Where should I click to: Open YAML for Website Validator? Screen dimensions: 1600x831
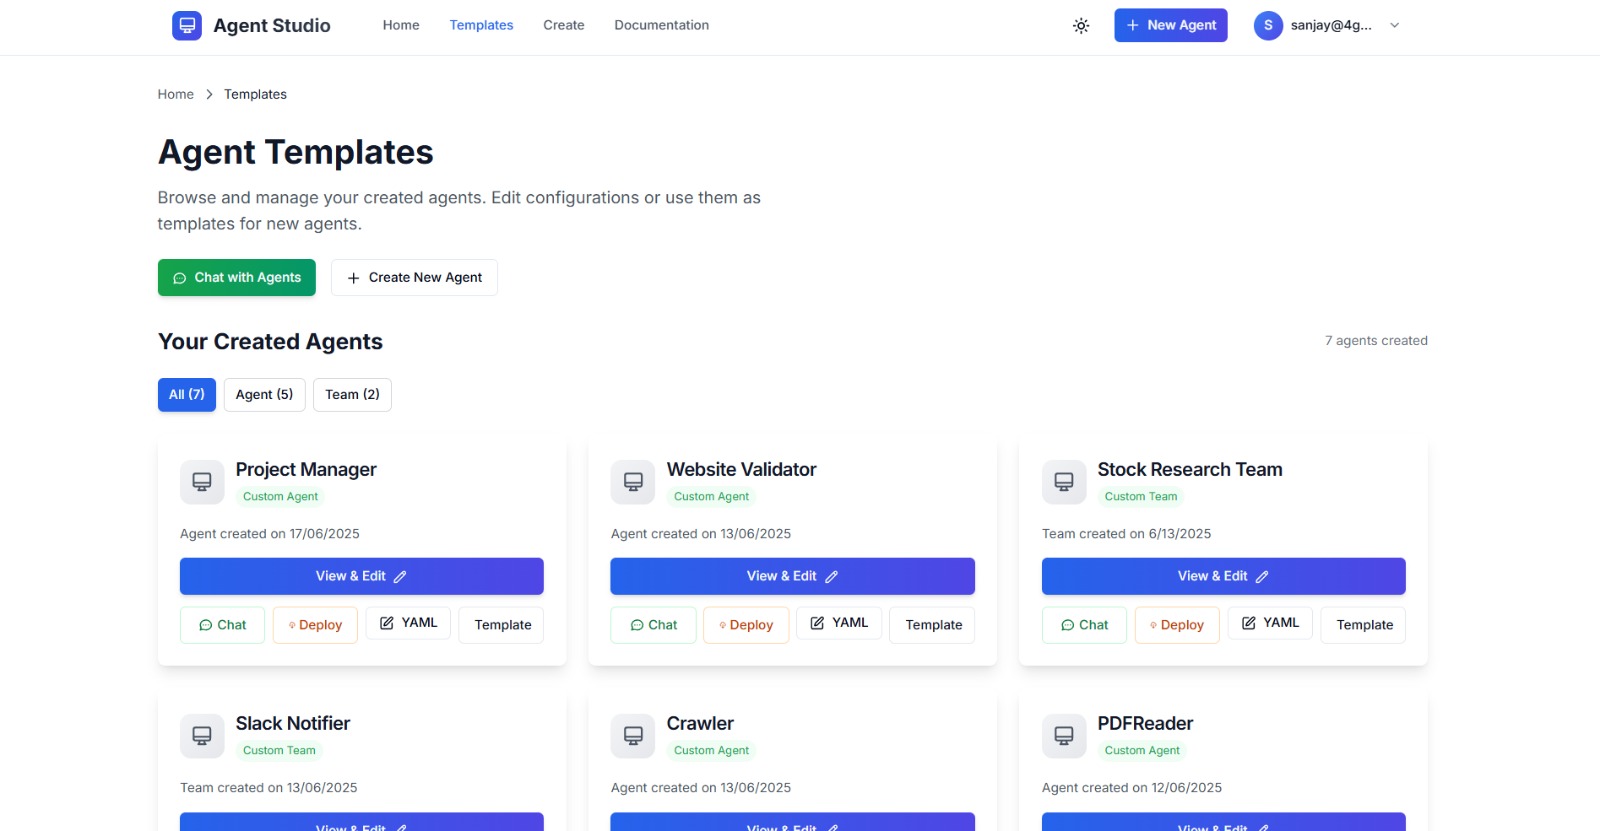click(x=839, y=623)
